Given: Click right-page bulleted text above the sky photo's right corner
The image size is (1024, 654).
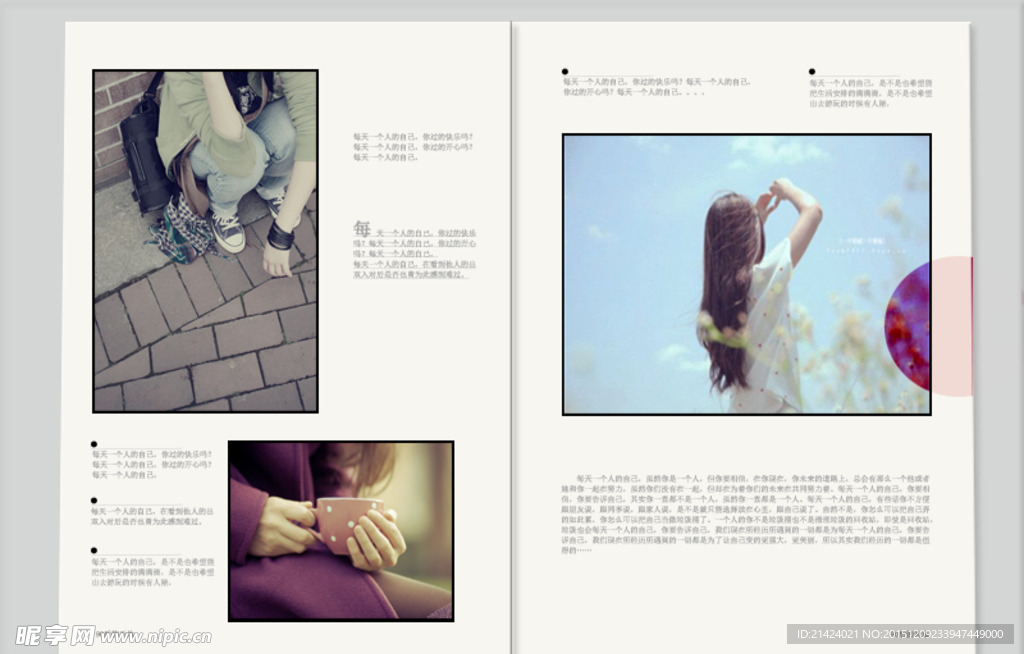Looking at the screenshot, I should [x=871, y=93].
